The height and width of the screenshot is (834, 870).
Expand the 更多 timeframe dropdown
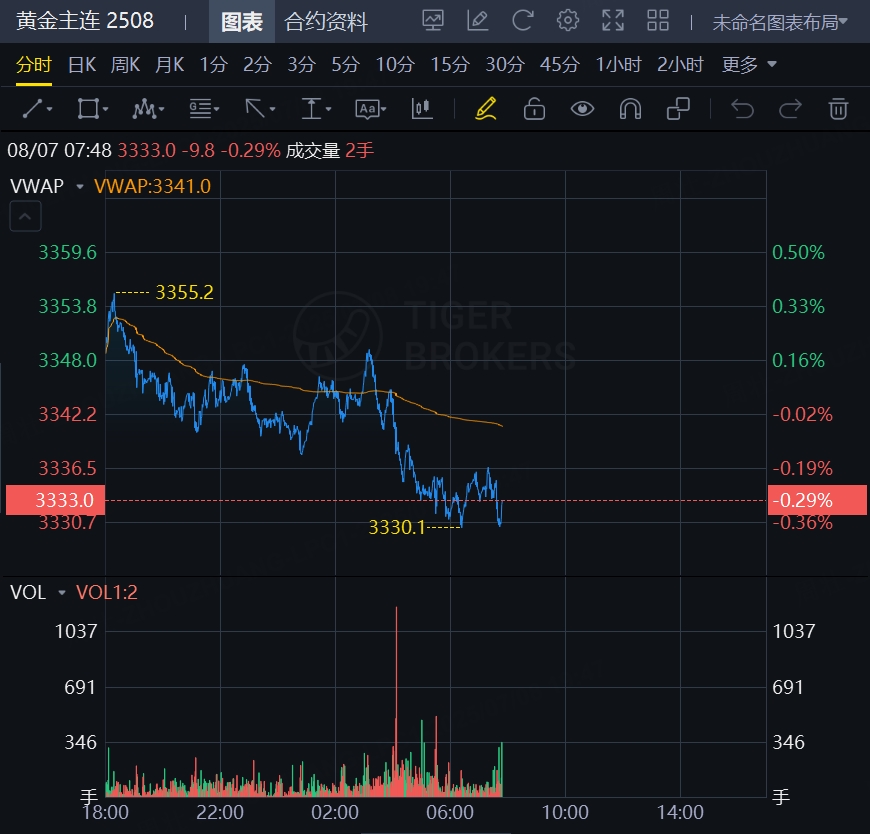tap(748, 65)
